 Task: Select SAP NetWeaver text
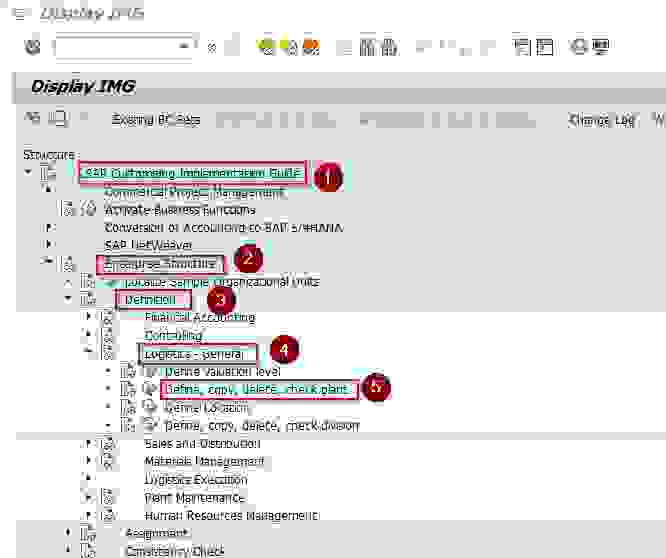(148, 245)
